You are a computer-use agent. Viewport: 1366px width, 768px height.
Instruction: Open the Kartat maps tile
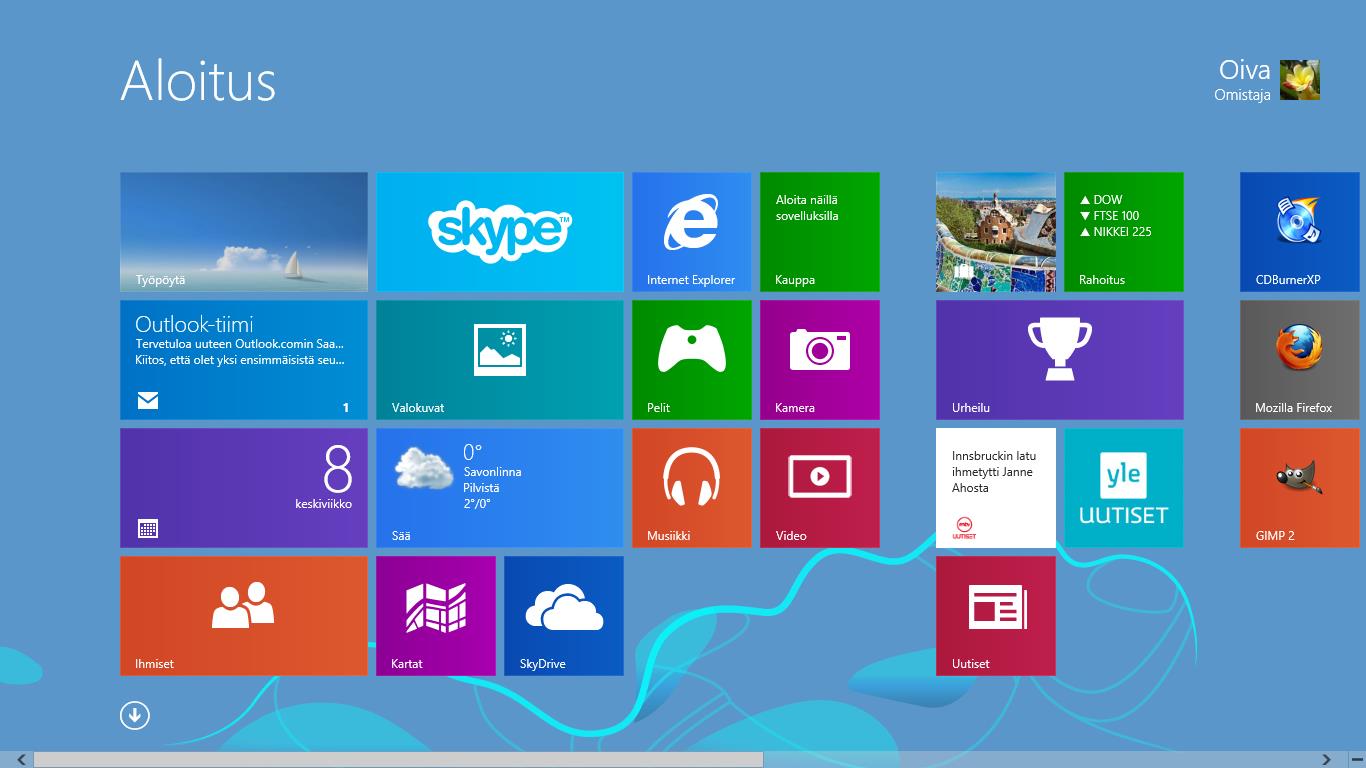pos(436,616)
